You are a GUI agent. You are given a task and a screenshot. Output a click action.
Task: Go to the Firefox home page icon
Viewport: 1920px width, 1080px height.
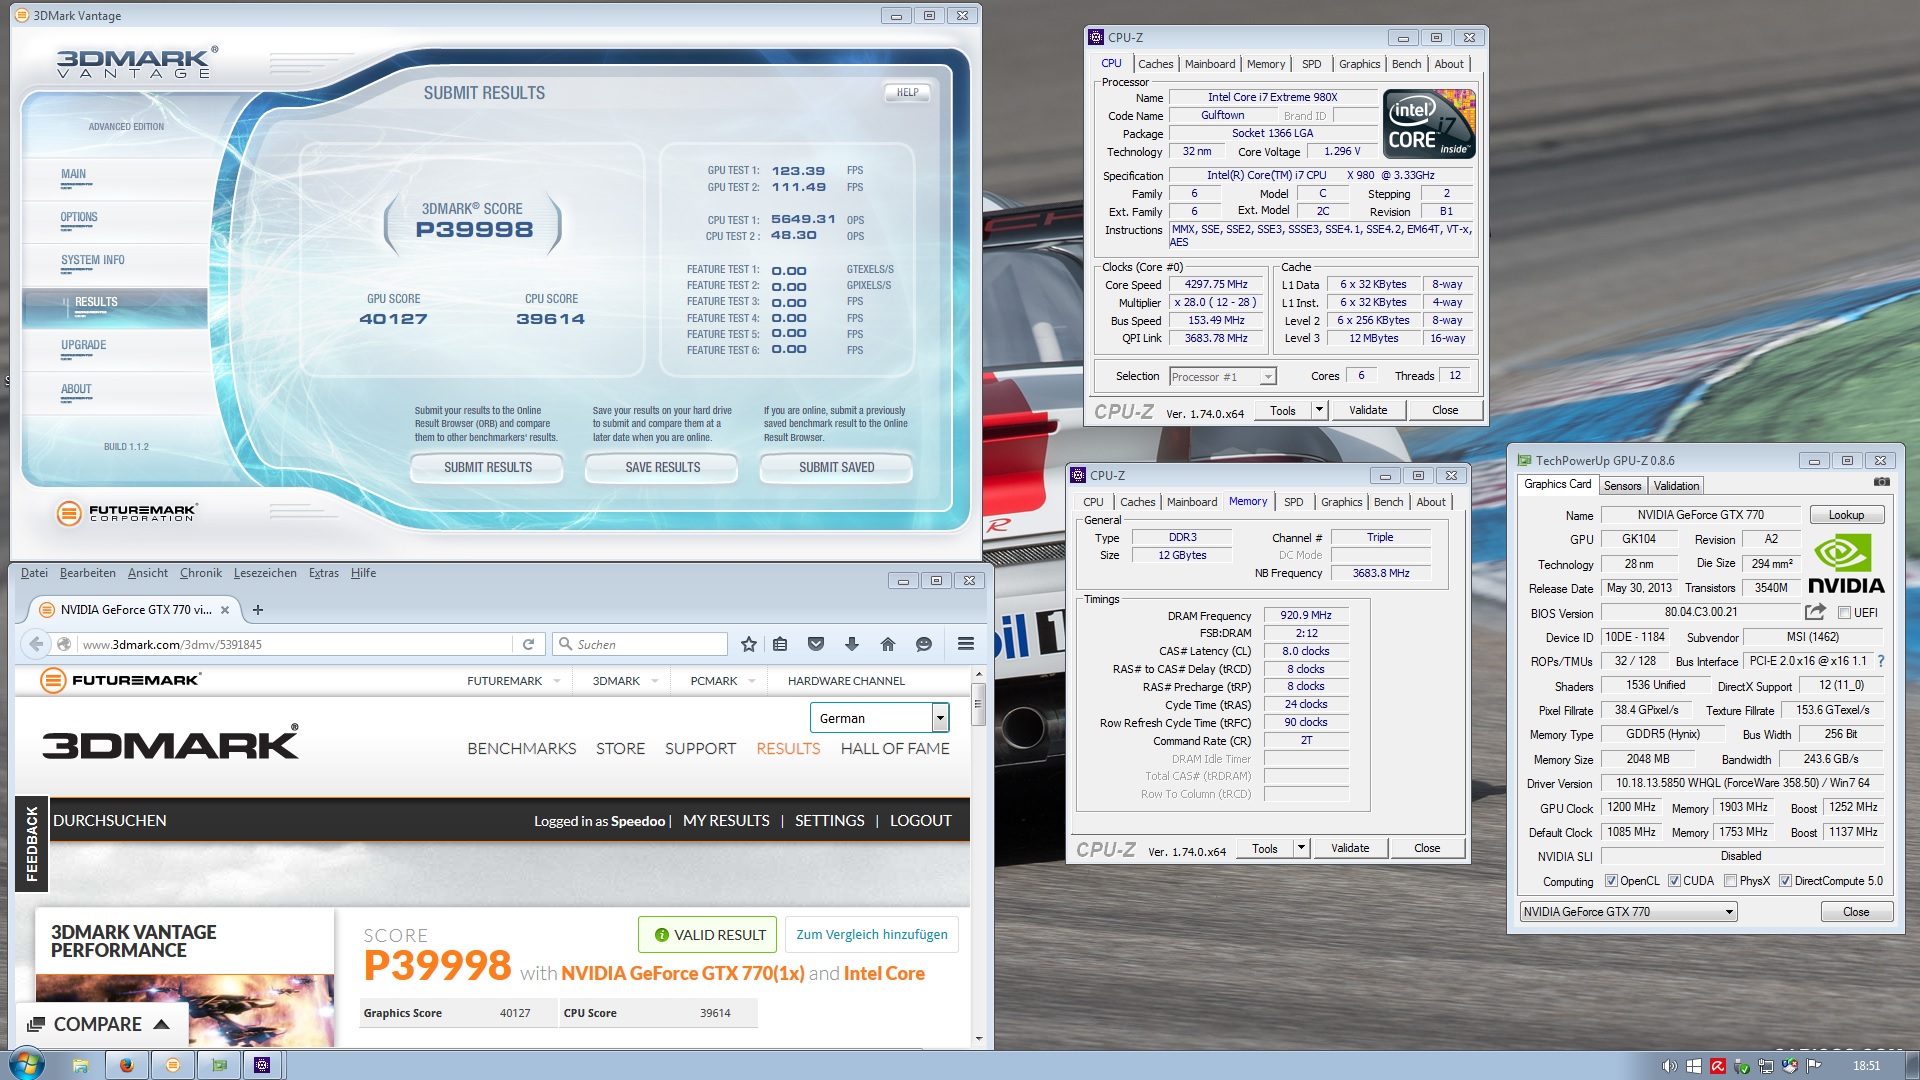888,644
